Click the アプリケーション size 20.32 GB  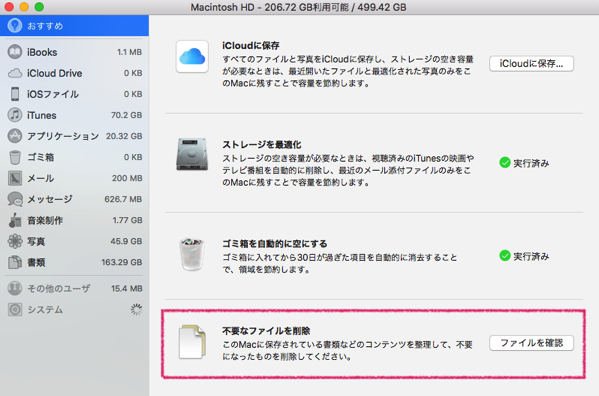(x=124, y=136)
